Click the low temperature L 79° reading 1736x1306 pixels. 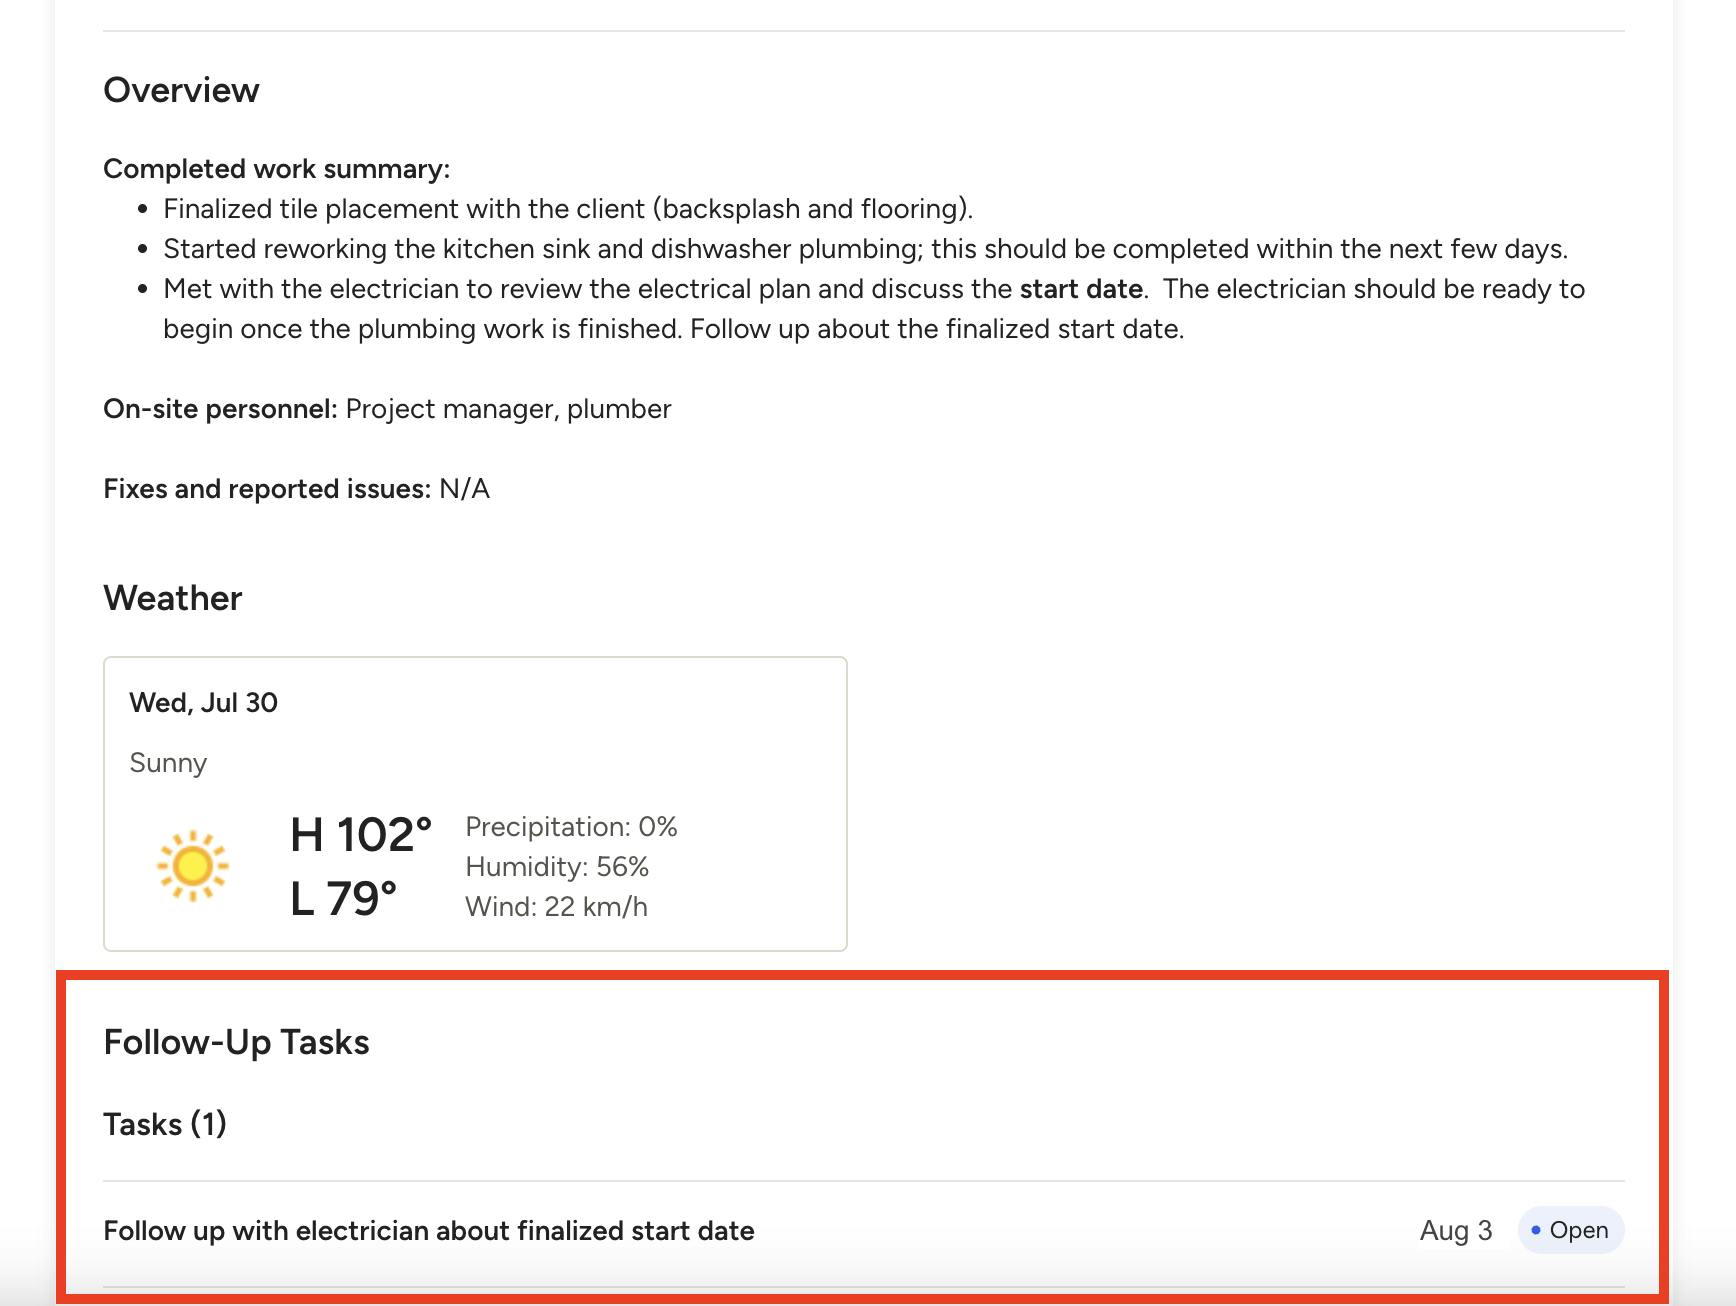click(343, 898)
